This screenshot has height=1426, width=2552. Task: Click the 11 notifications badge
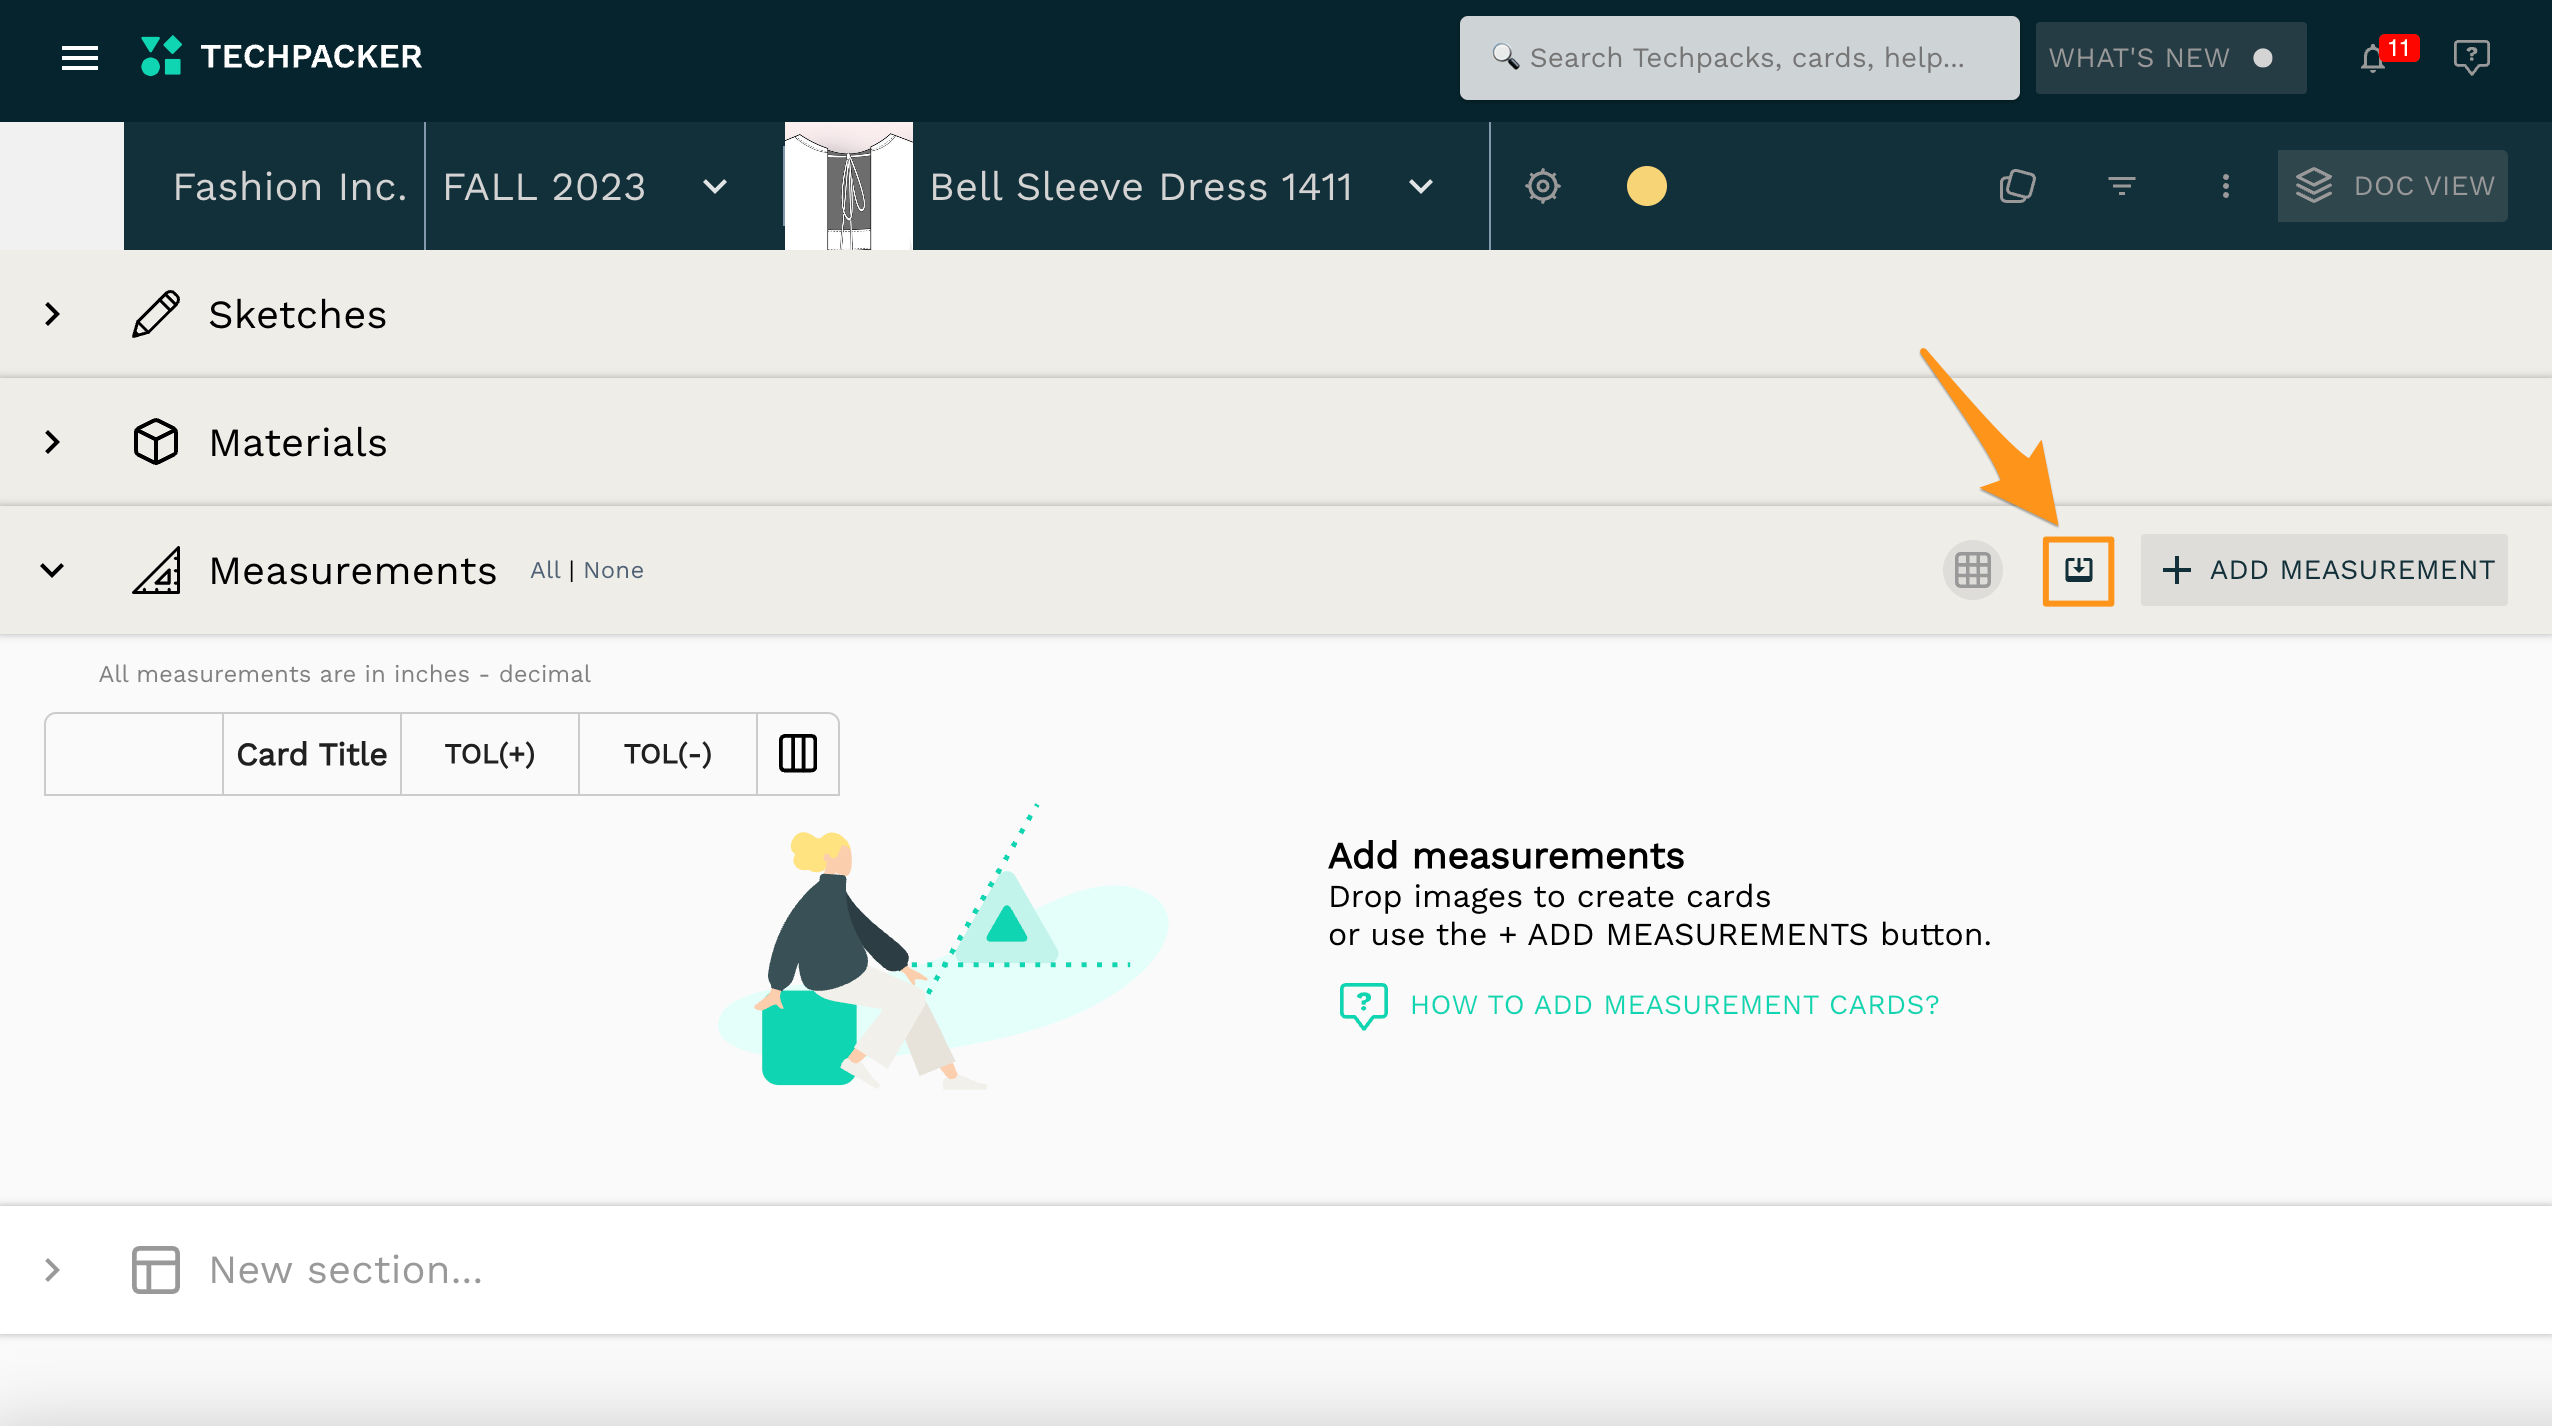pyautogui.click(x=2398, y=48)
